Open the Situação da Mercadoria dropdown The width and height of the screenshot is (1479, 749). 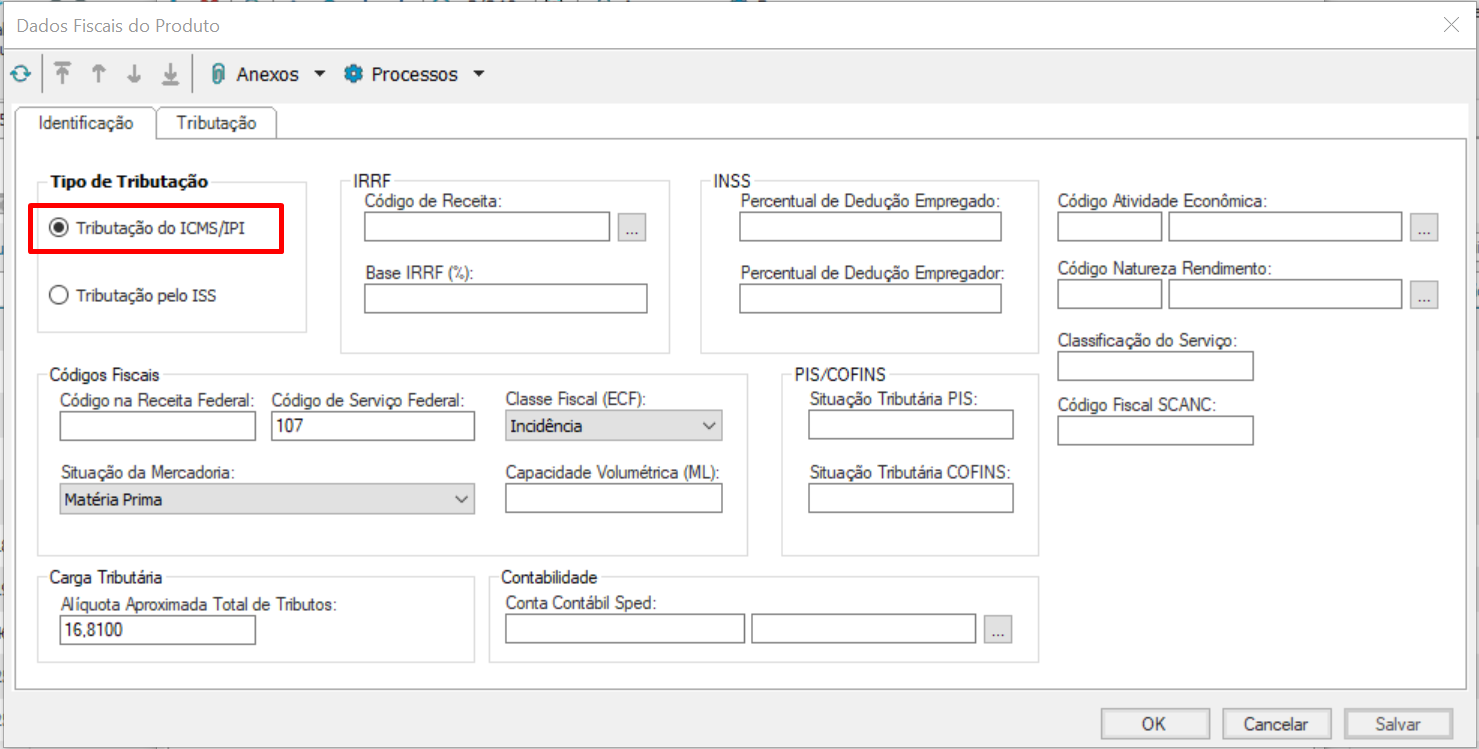pos(267,499)
